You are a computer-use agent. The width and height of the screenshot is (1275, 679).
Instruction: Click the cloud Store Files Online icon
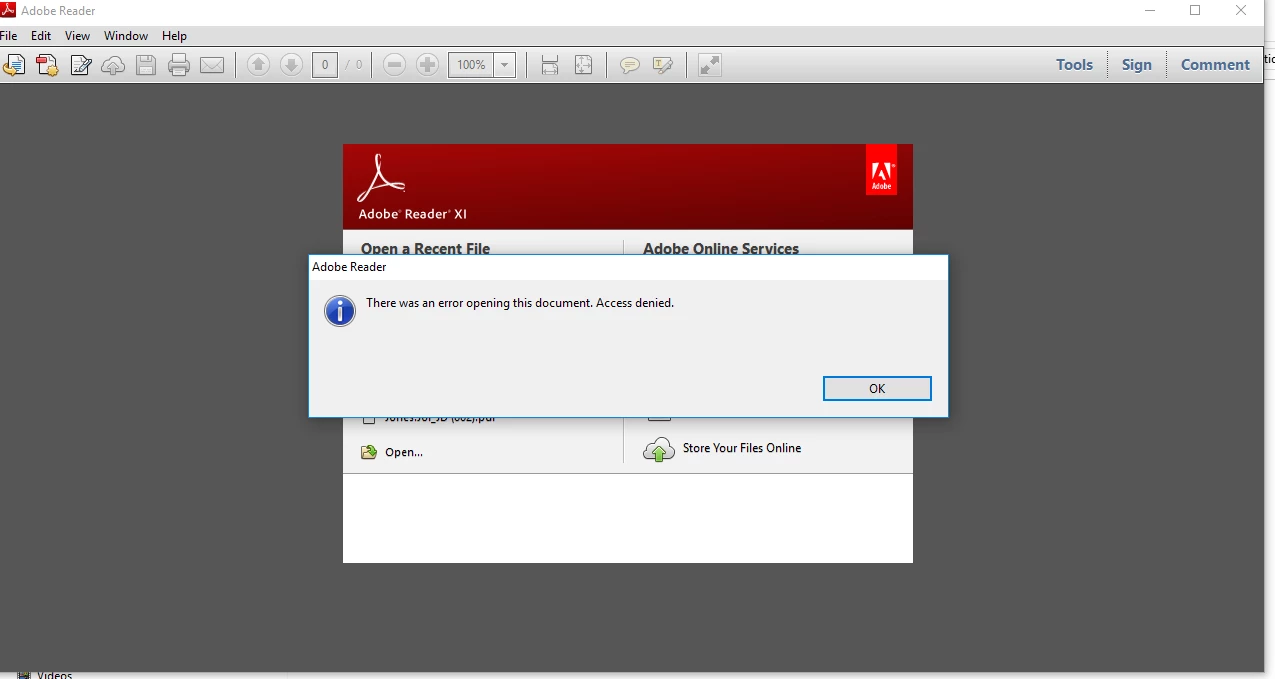click(659, 449)
